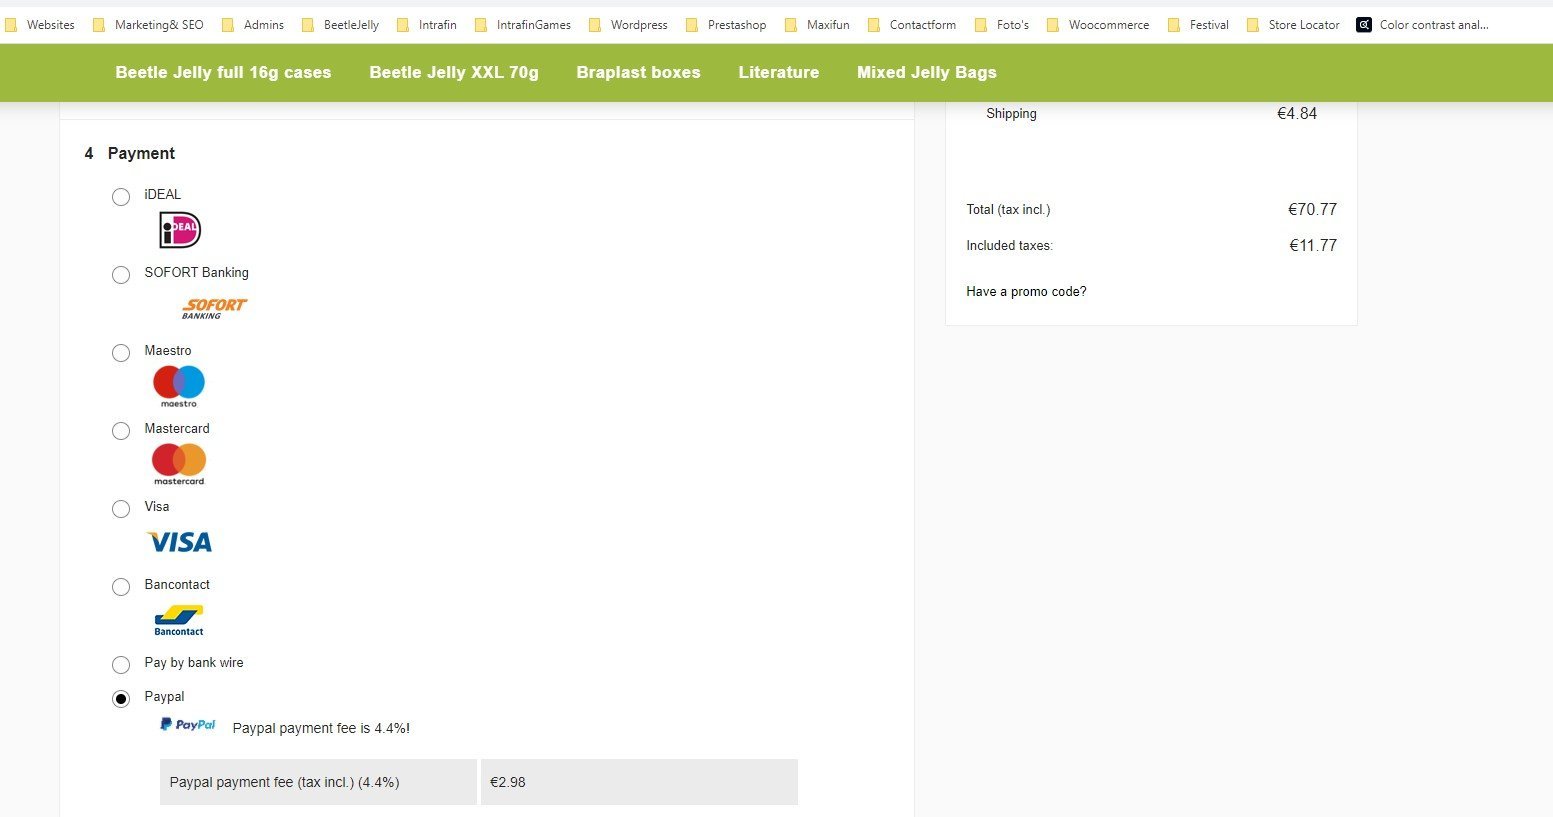Open the Marketing& SEO bookmark folder
1553x817 pixels.
(148, 25)
